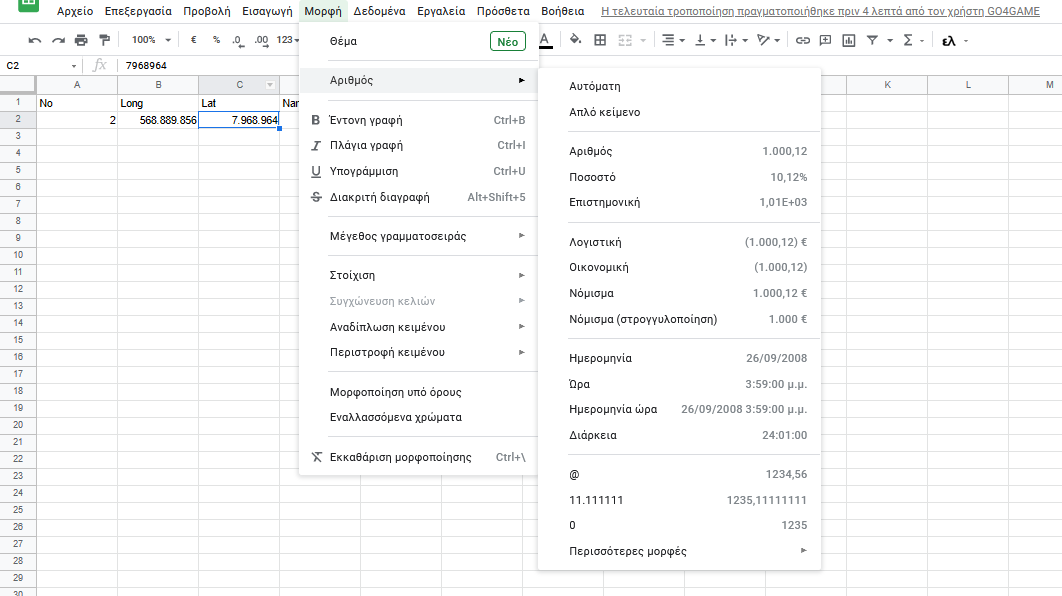Open the 100% zoom dropdown
The width and height of the screenshot is (1062, 596).
coord(151,40)
